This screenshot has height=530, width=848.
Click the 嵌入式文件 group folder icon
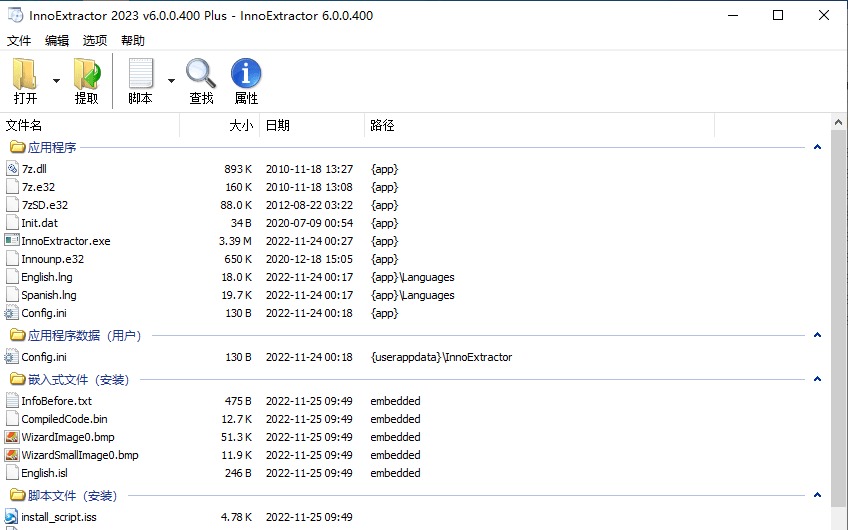(17, 379)
